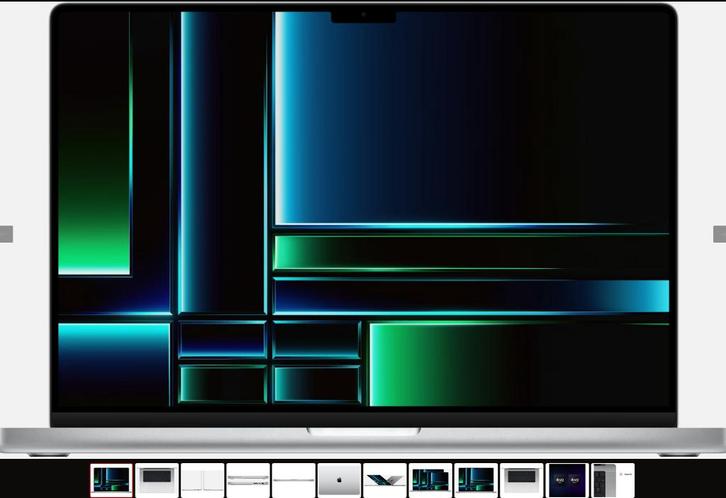Open the angled open MacBook thumbnail
This screenshot has width=726, height=498.
[385, 480]
